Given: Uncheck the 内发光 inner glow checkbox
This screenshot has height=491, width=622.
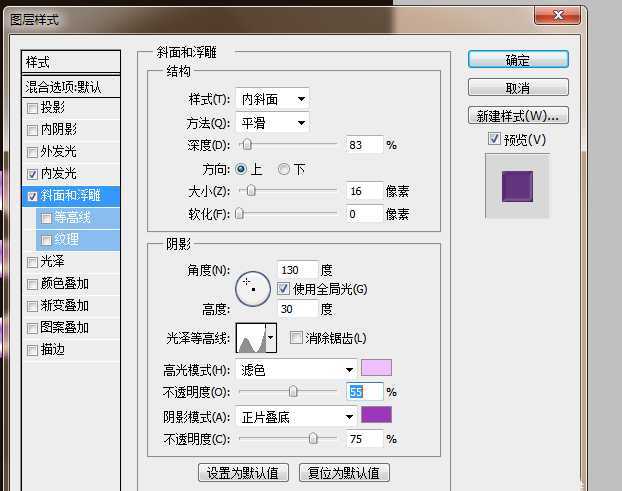Looking at the screenshot, I should (x=32, y=174).
